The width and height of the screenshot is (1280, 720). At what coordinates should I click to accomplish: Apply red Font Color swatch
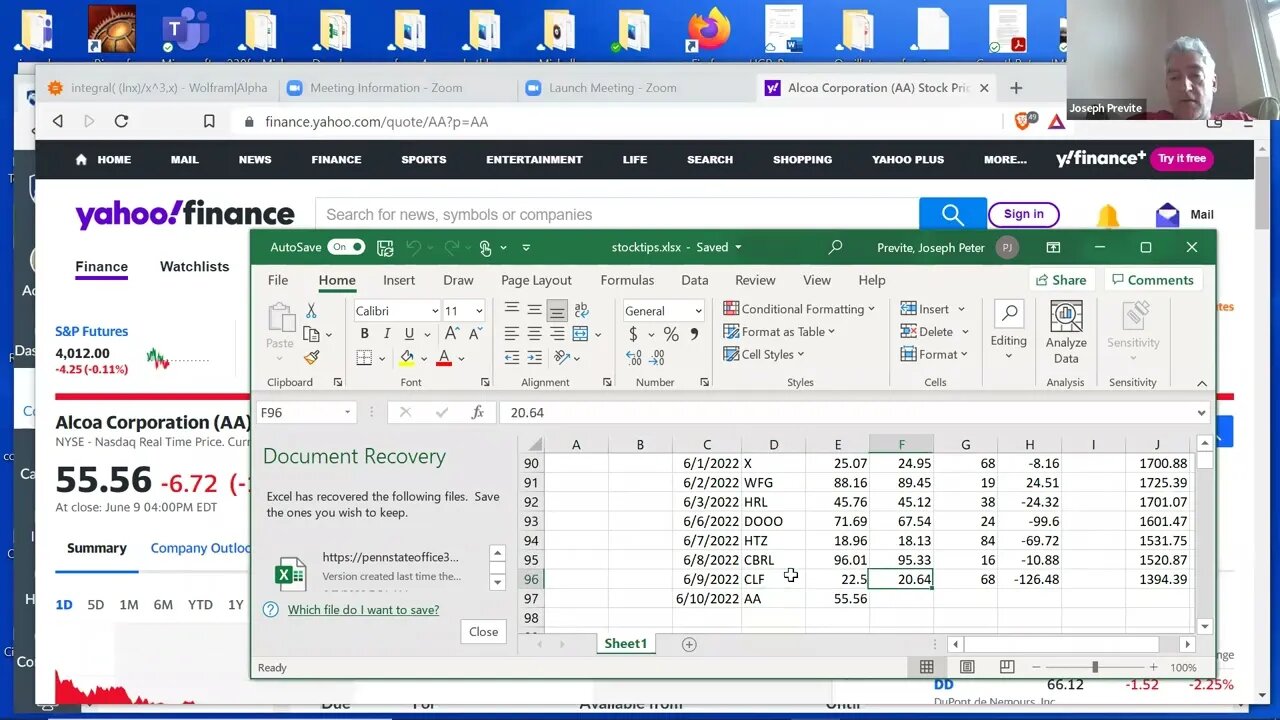click(444, 357)
